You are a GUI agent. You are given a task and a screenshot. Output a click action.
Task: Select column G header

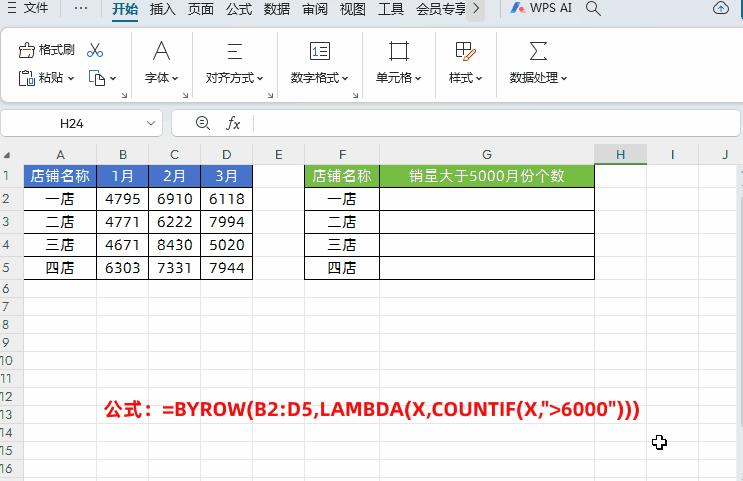487,154
